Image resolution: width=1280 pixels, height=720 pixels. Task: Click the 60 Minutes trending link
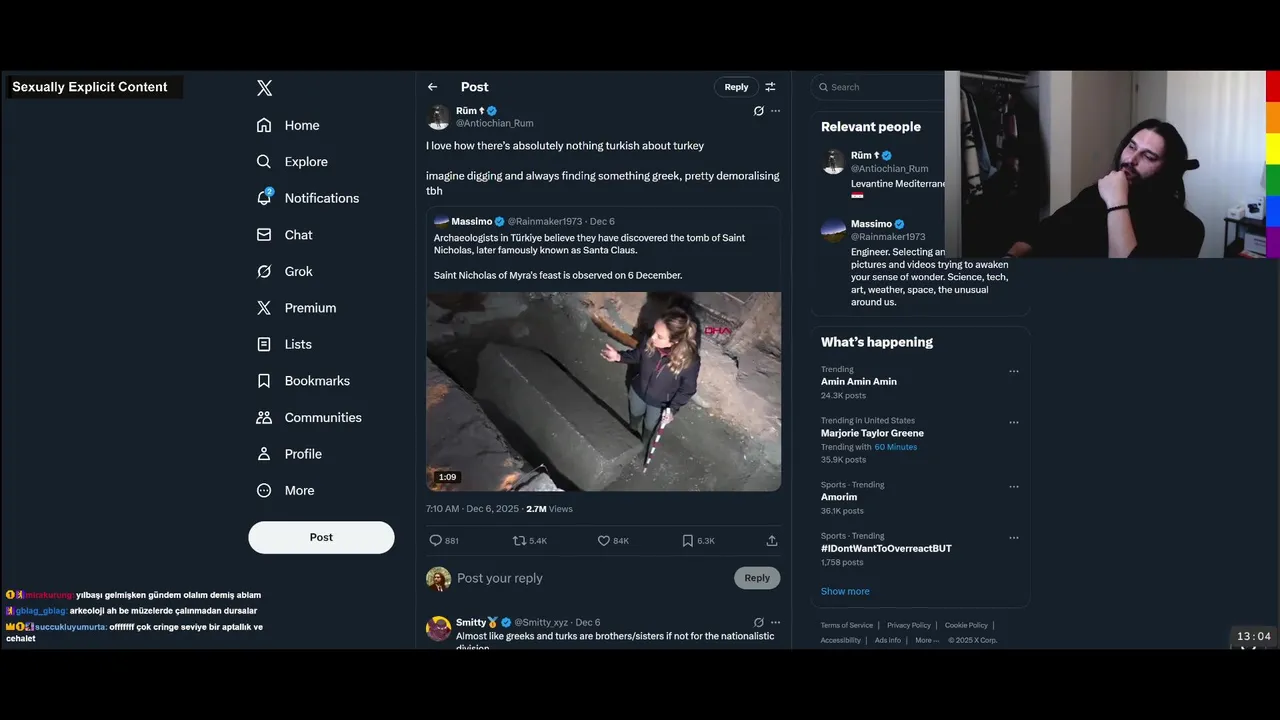point(895,447)
